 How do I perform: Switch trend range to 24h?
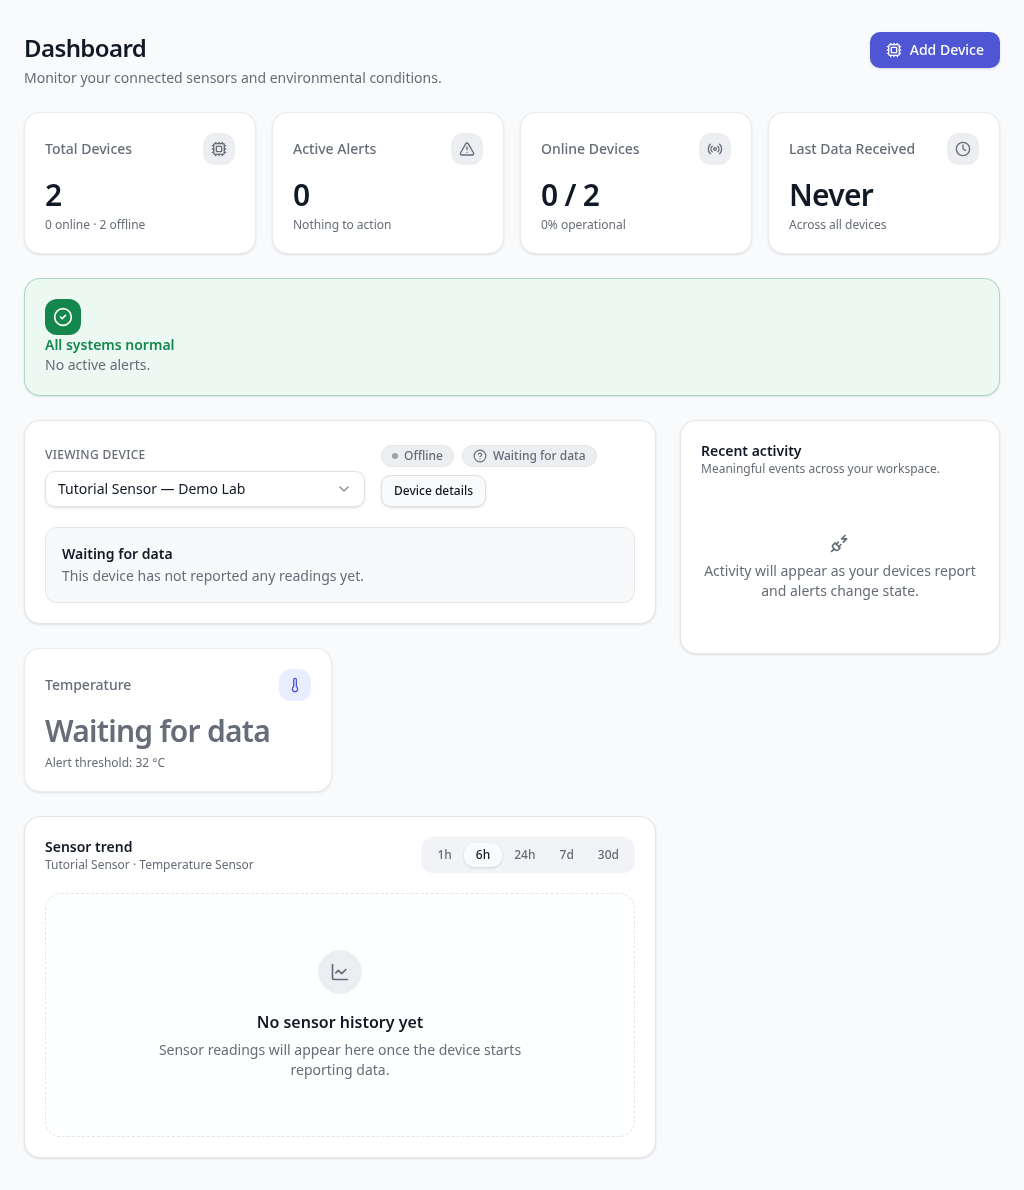coord(525,855)
